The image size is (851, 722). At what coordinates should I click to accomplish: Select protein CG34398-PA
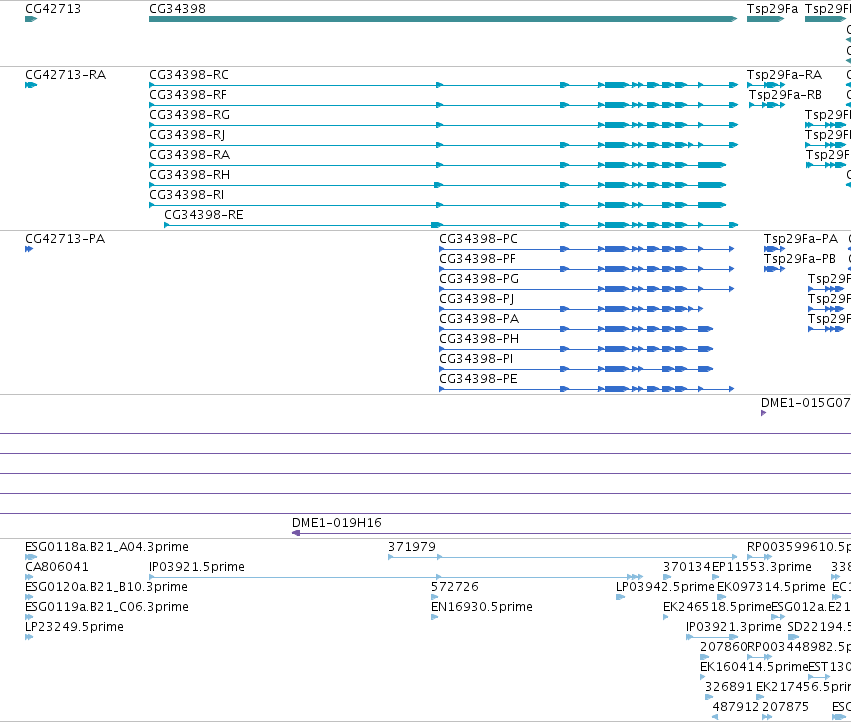(x=479, y=319)
